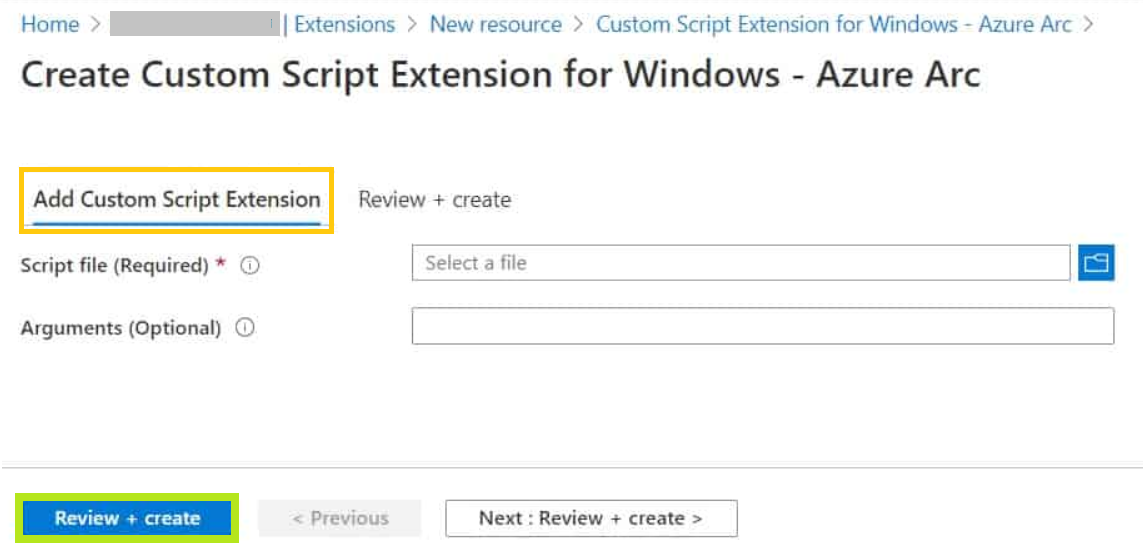Screen dimensions: 1143x557
Task: Focus the Select a file input field
Action: tap(741, 262)
